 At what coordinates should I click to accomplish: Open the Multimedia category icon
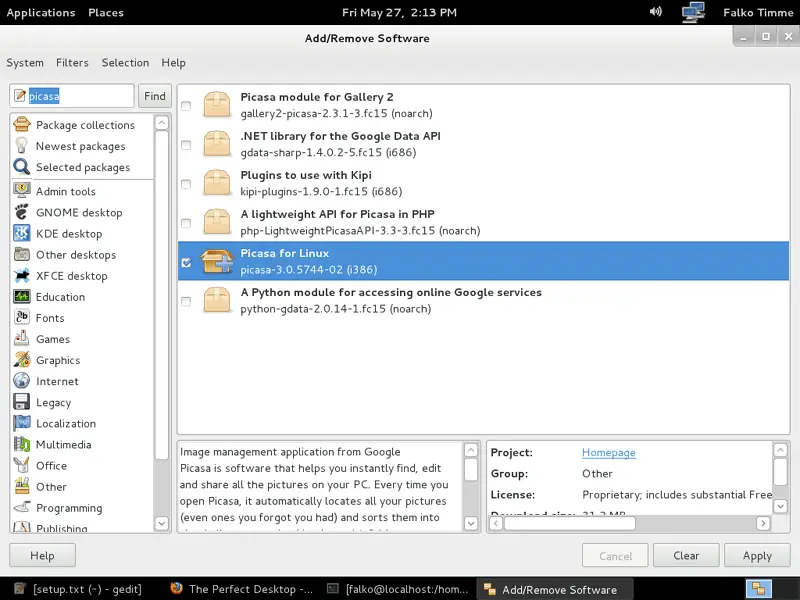tap(21, 444)
